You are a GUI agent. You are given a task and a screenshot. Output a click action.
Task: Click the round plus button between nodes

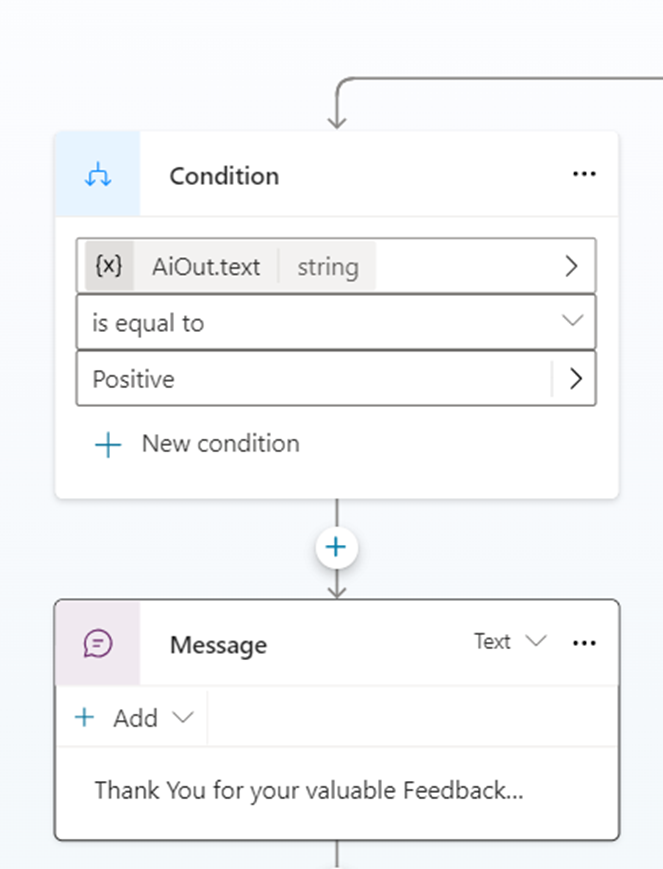pos(336,547)
